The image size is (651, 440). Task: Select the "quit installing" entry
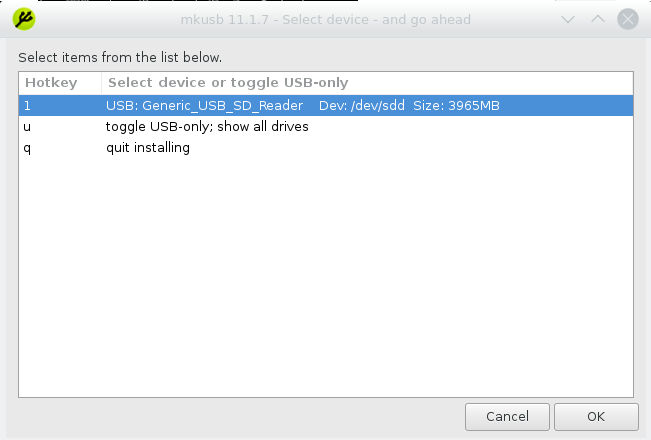tap(148, 148)
